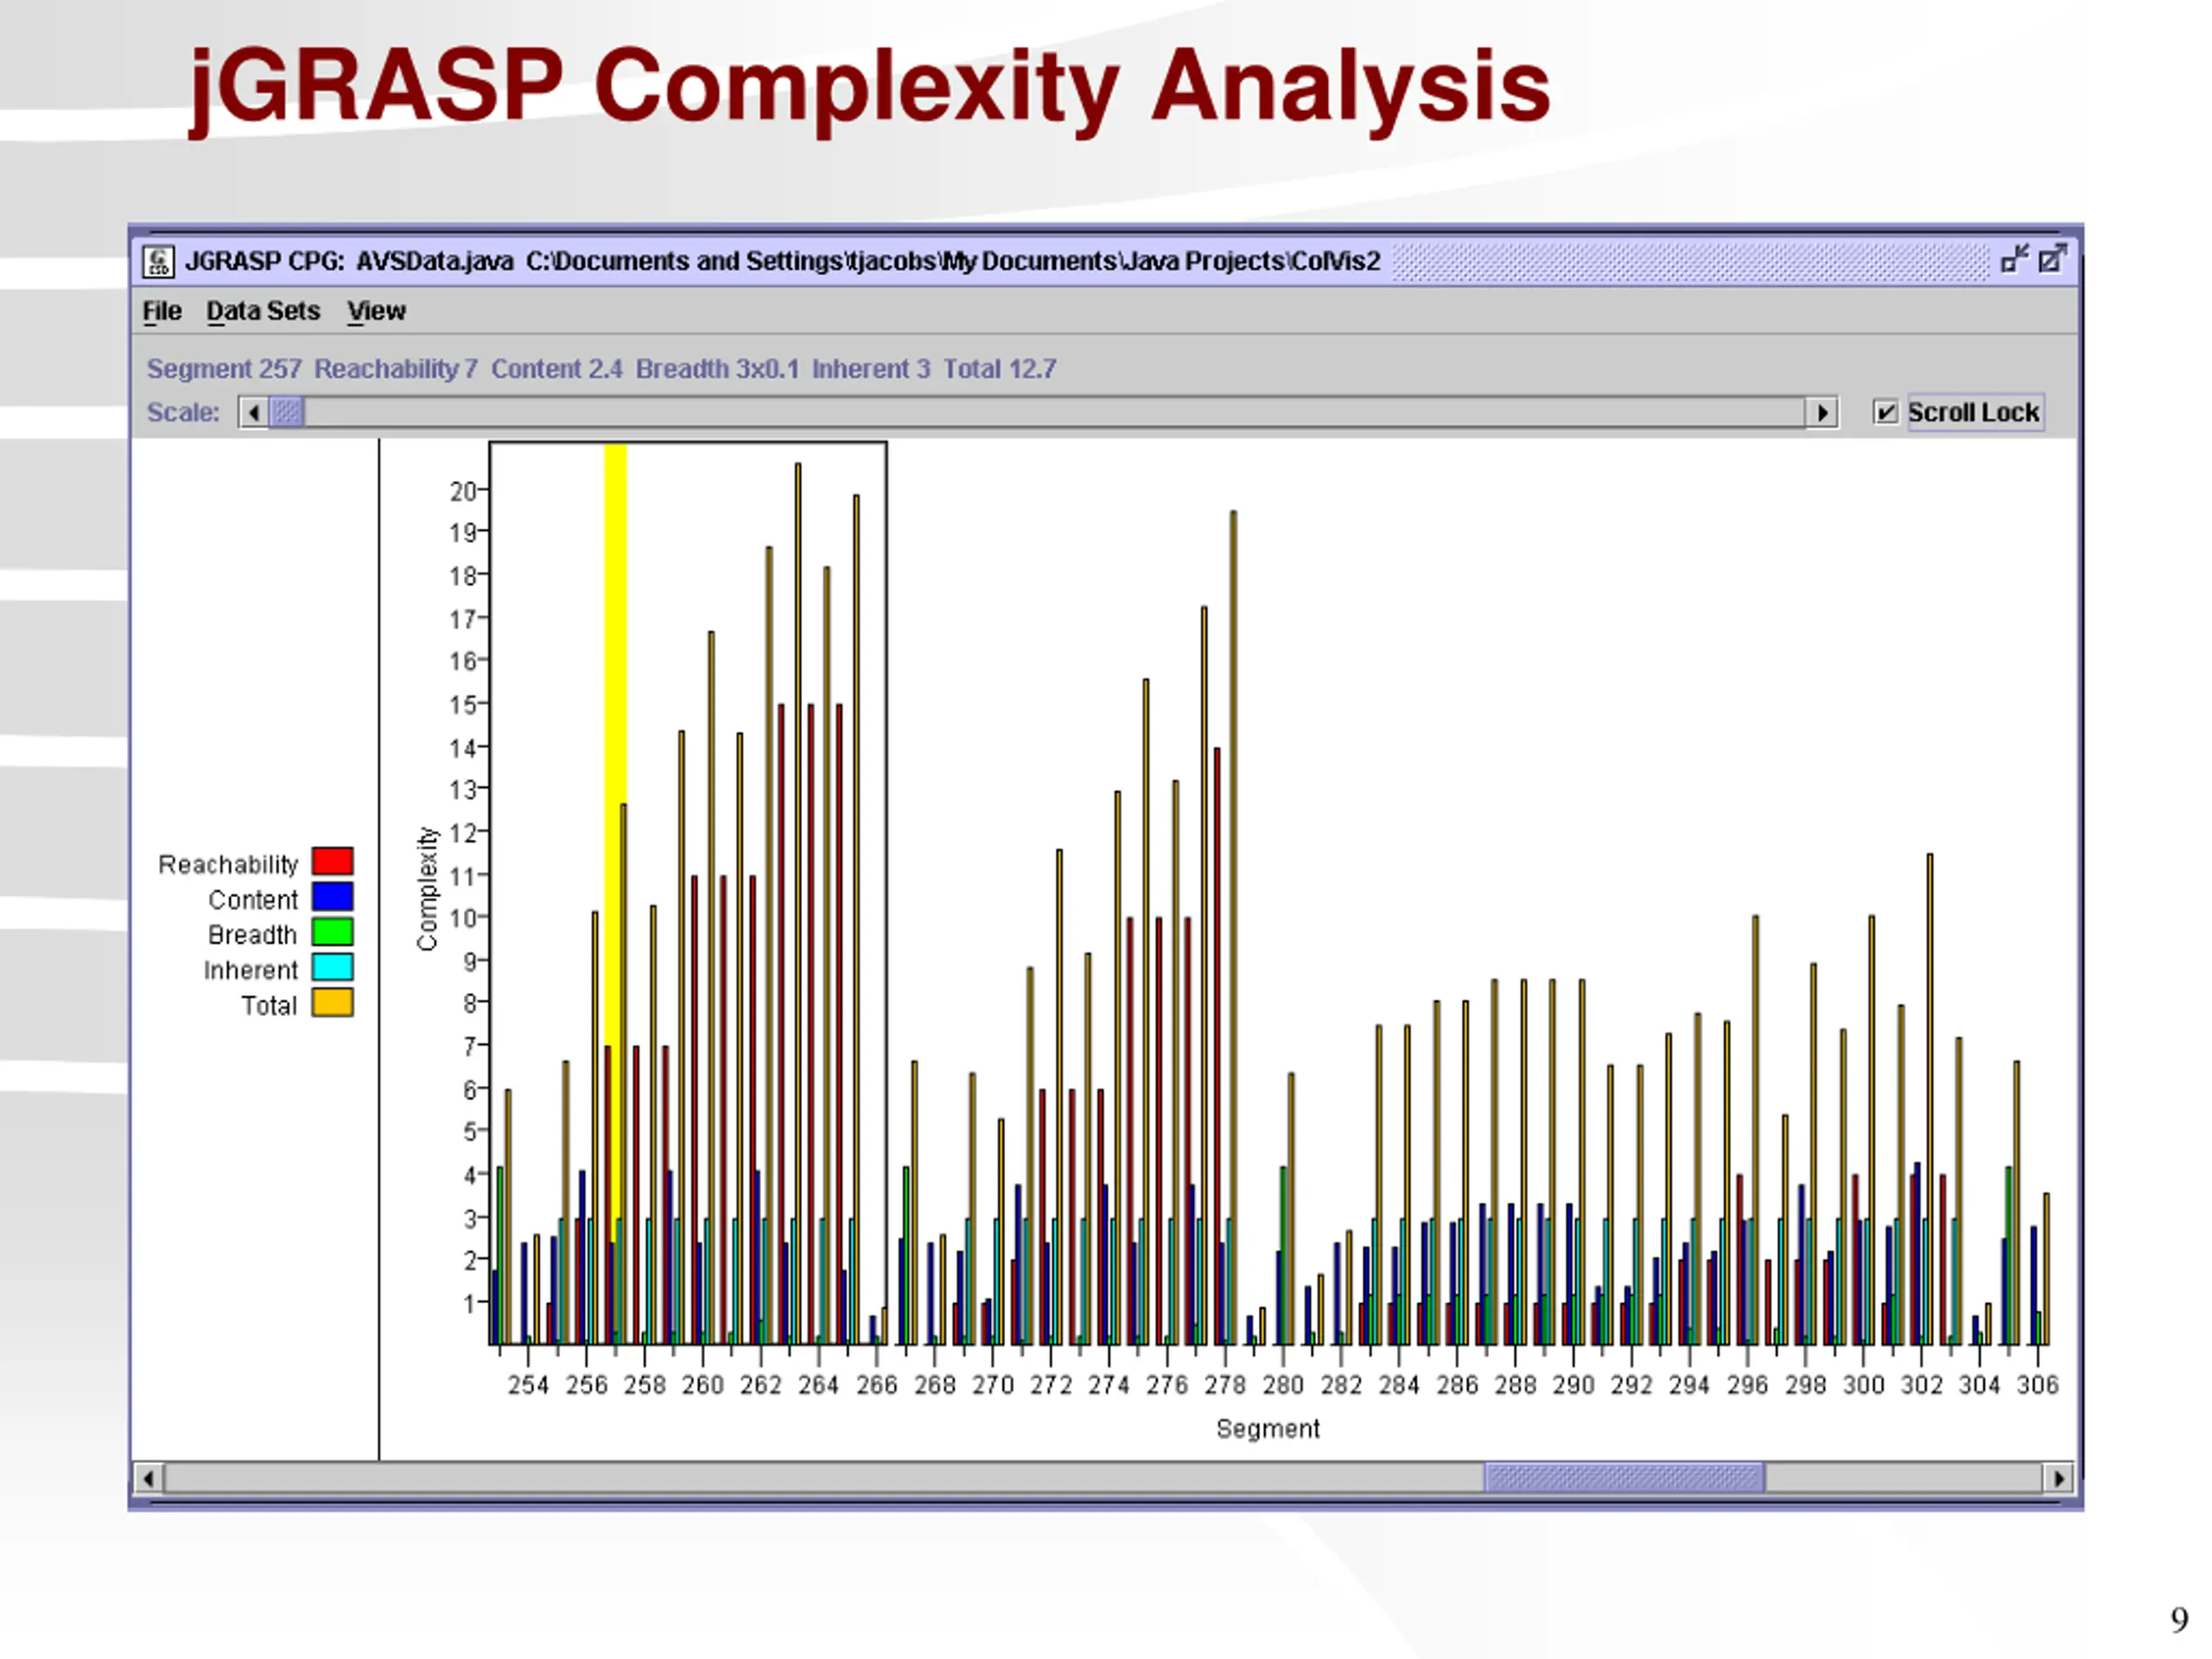
Task: Click the Total legend label
Action: 269,1005
